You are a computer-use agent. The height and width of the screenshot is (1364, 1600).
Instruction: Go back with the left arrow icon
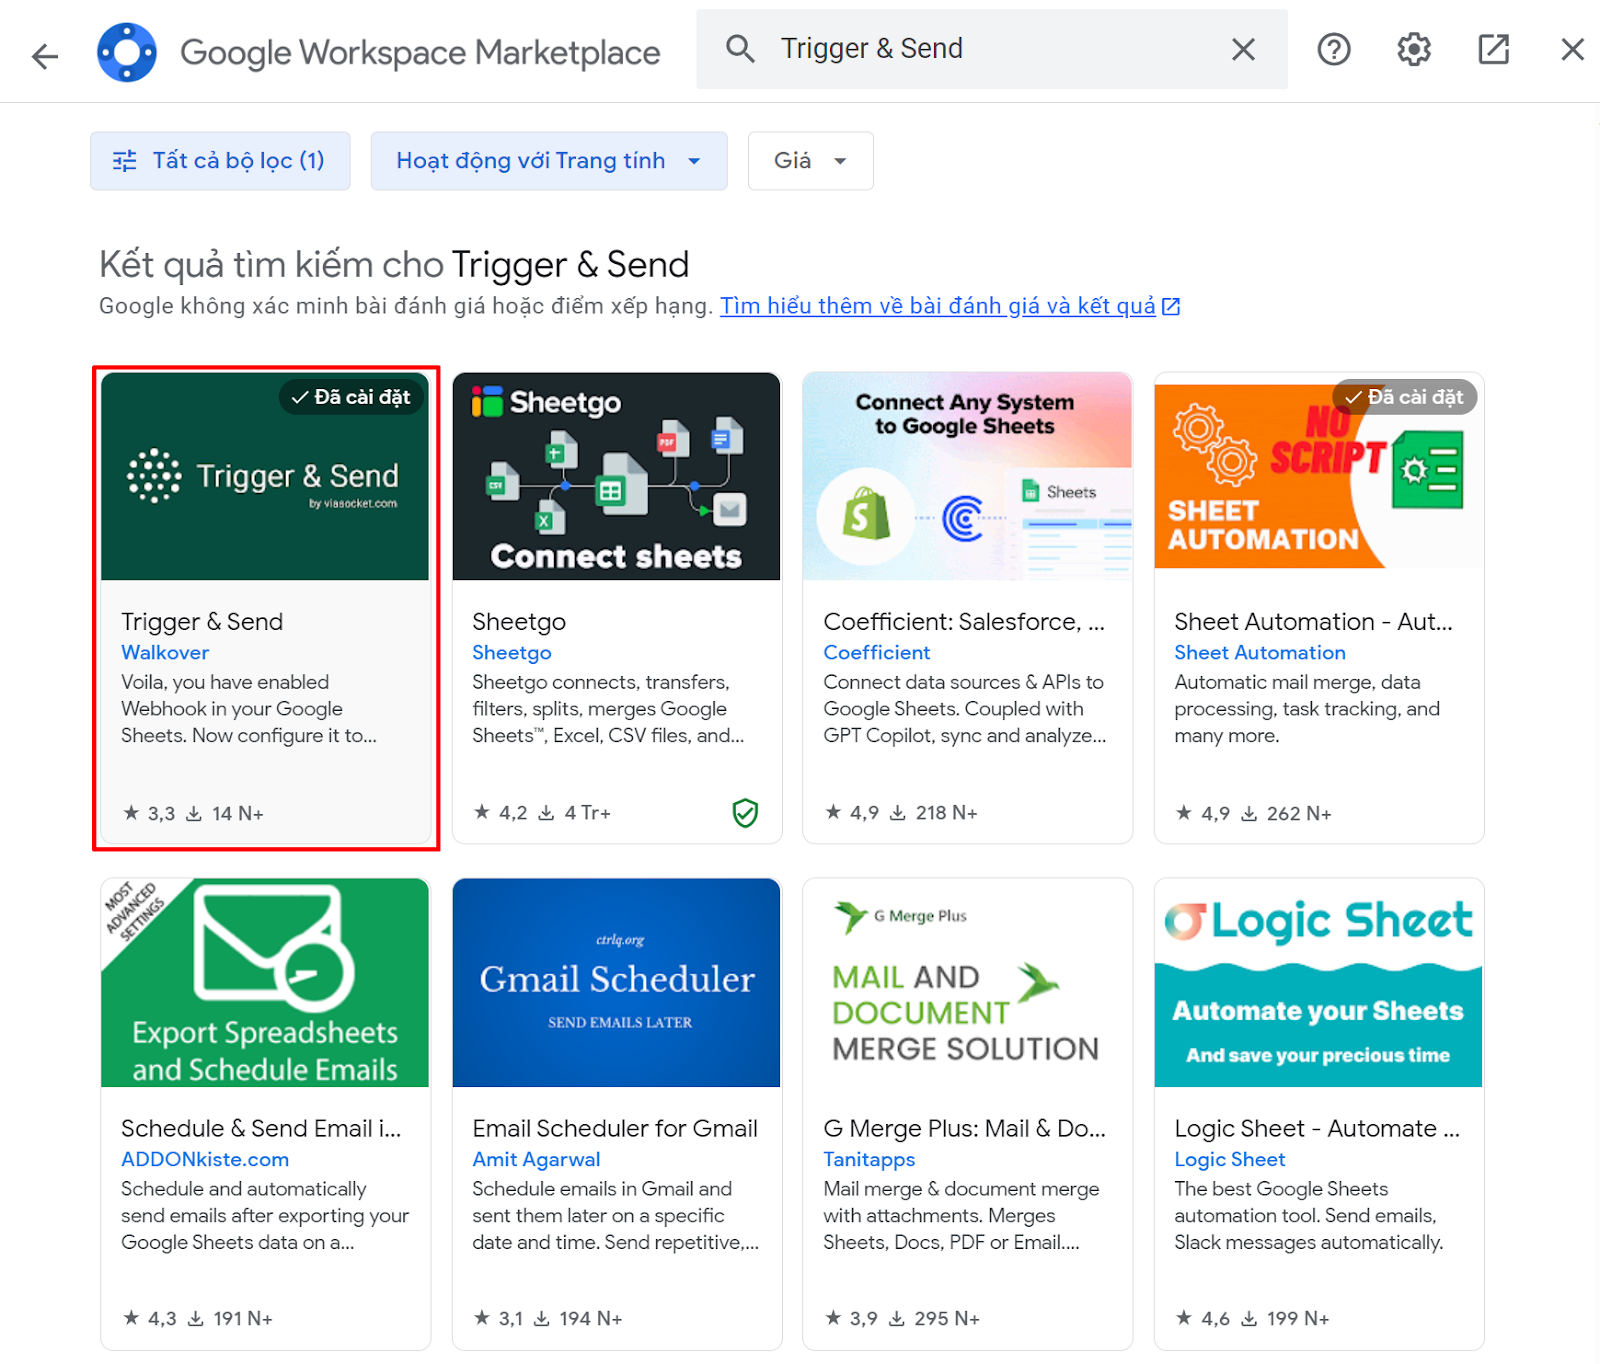[45, 56]
